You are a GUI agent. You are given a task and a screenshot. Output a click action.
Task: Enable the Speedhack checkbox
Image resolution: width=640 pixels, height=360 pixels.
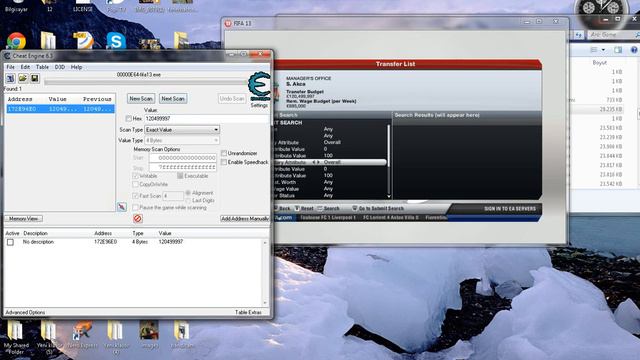(224, 162)
